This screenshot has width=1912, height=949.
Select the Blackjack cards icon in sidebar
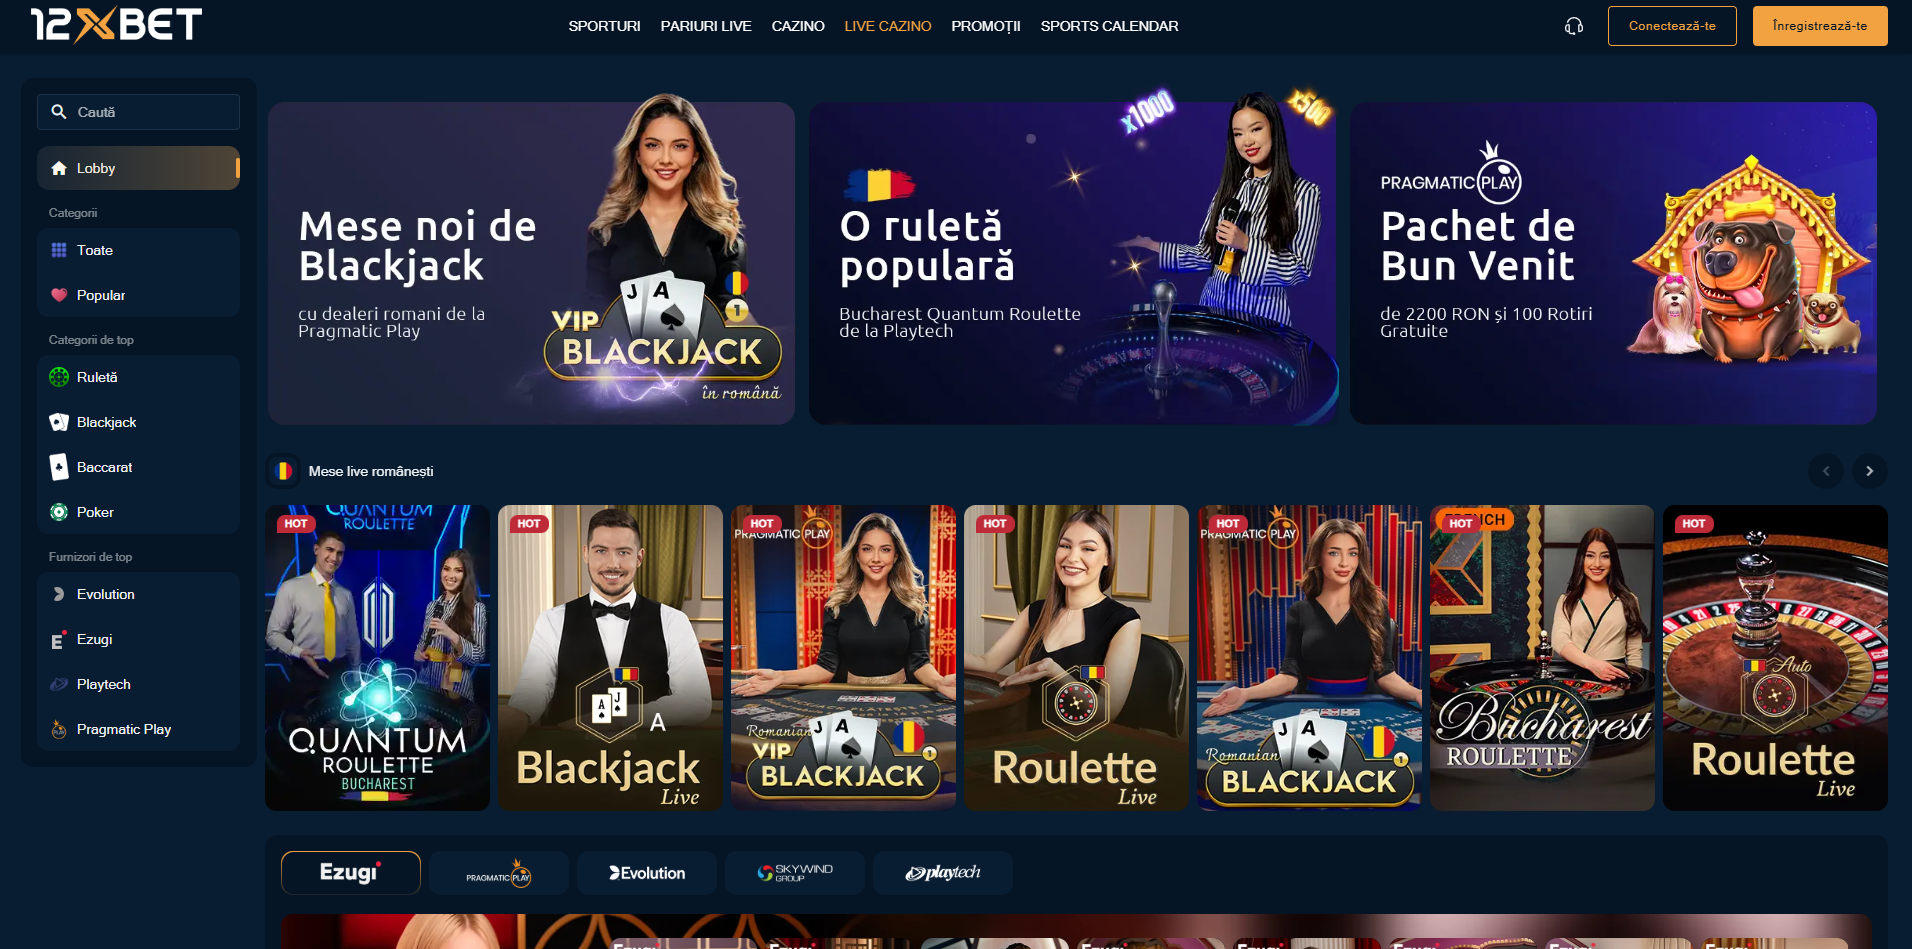pyautogui.click(x=59, y=422)
